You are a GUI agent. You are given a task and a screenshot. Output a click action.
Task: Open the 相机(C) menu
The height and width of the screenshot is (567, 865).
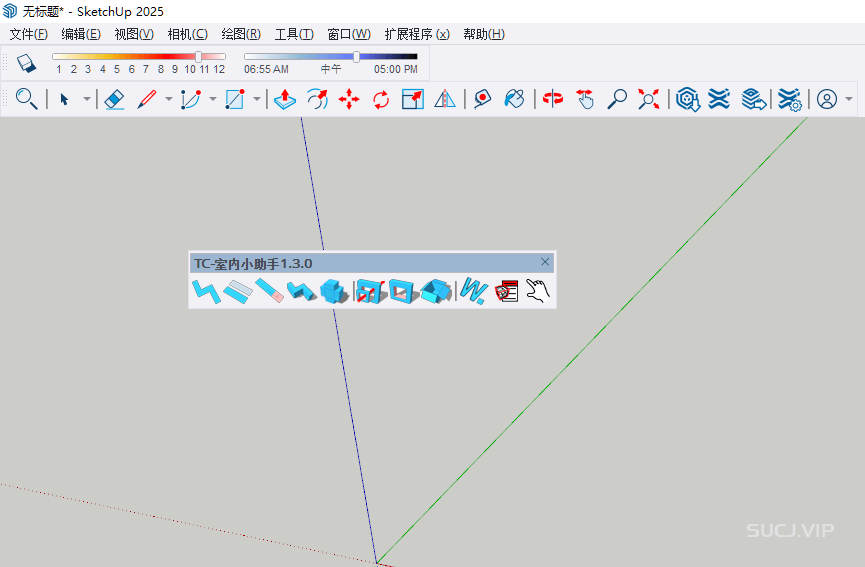(188, 34)
